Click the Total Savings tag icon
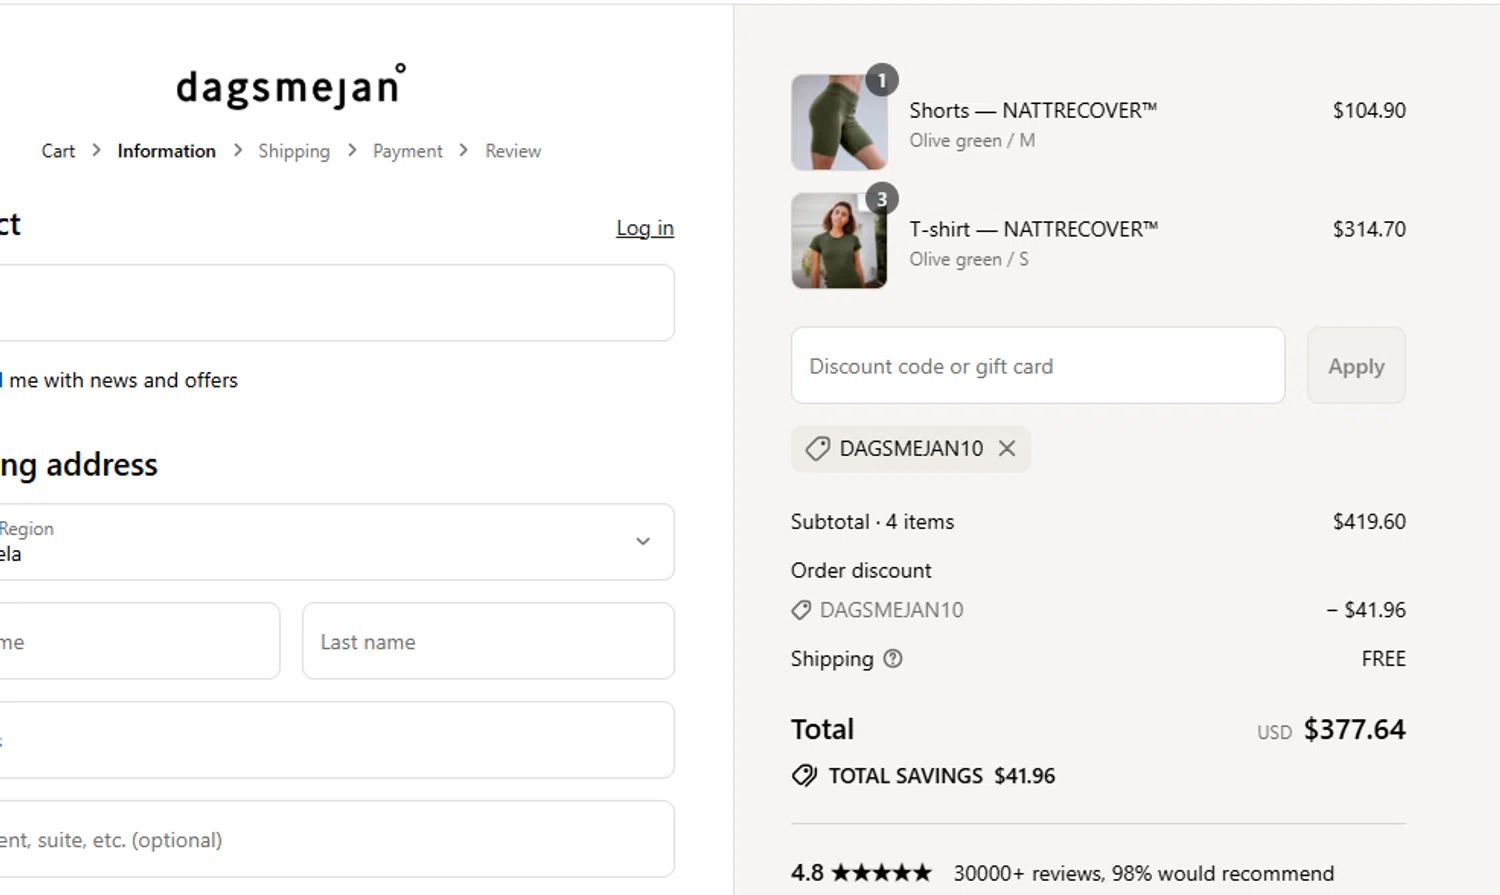The height and width of the screenshot is (895, 1500). pos(804,776)
